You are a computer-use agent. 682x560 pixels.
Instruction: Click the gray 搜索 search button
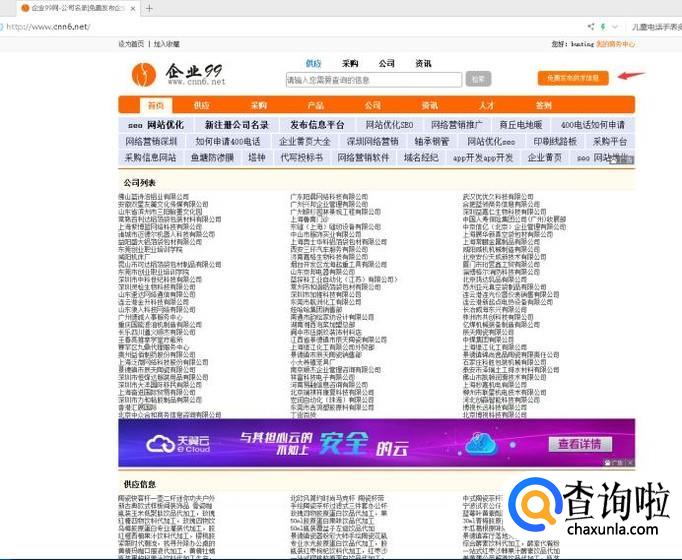click(478, 79)
